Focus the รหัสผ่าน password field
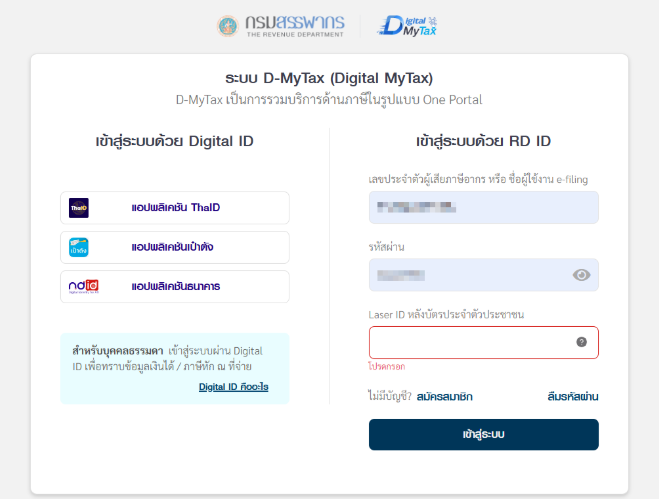Viewport: 659px width, 501px height. 484,275
